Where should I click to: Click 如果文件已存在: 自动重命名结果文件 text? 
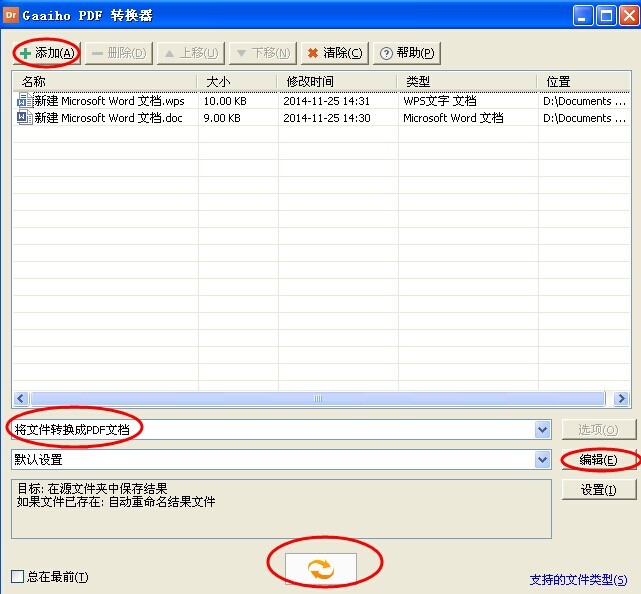tap(116, 502)
